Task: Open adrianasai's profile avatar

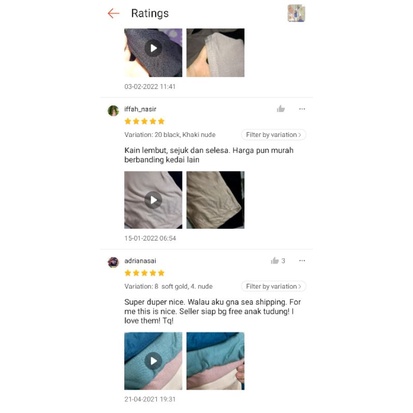Action: [x=113, y=262]
